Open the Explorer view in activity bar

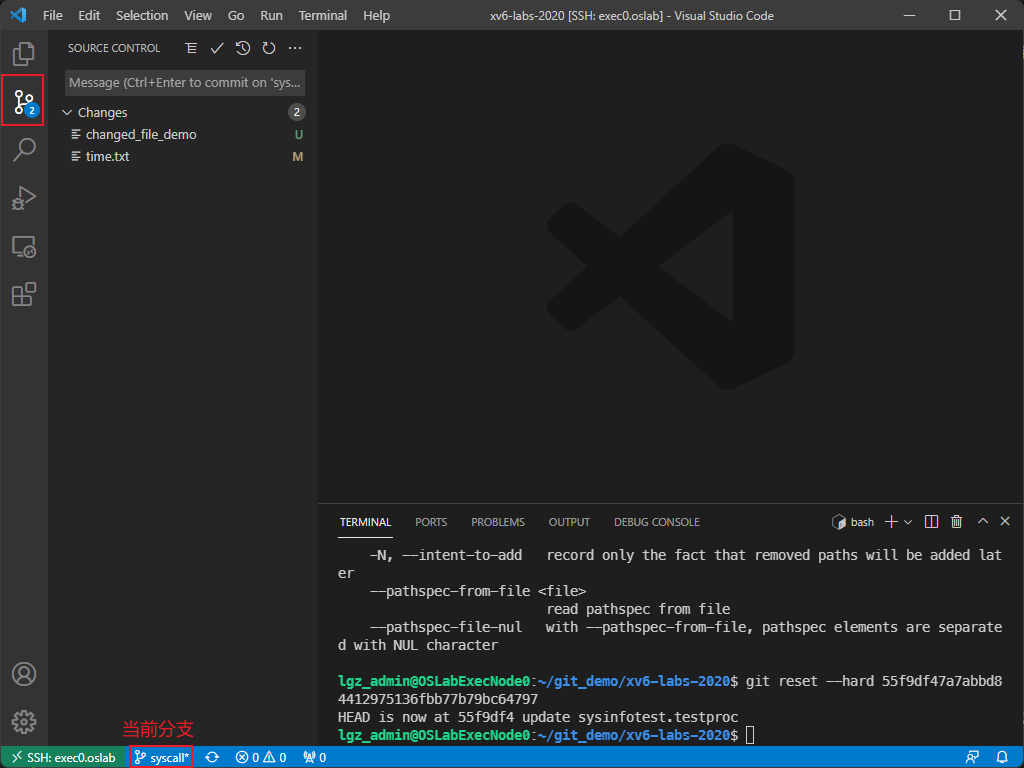pyautogui.click(x=24, y=53)
